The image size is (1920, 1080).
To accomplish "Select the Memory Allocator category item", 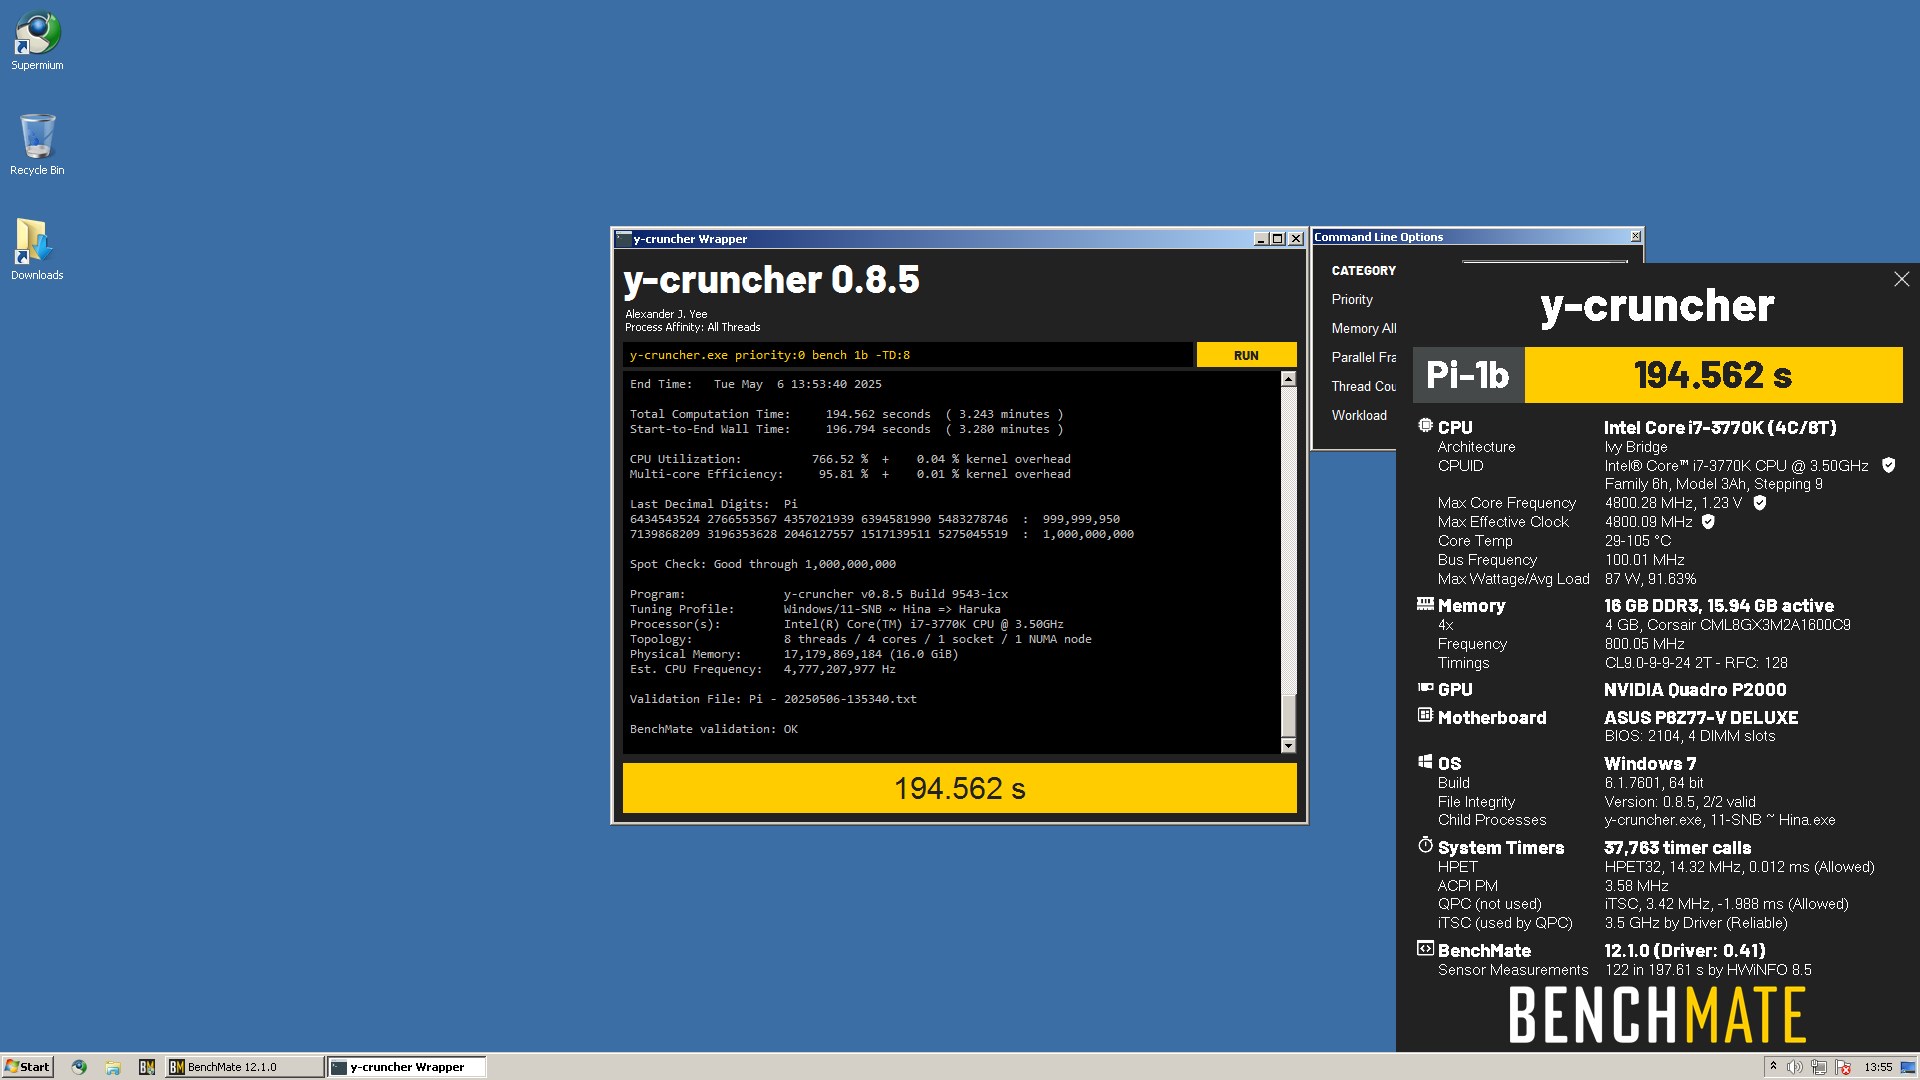I will pos(1363,328).
